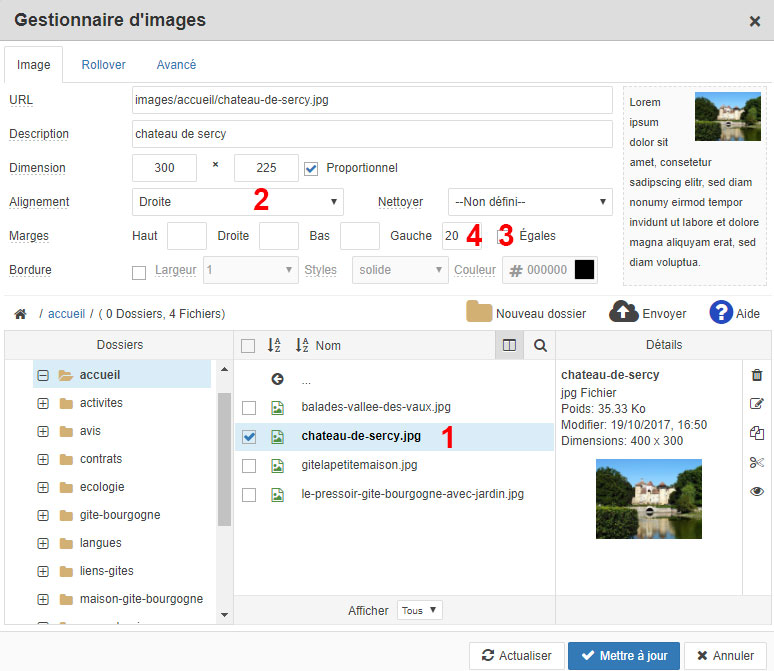
Task: Click image icon of balades-vallee-des-vaux.jpg
Action: 277,408
